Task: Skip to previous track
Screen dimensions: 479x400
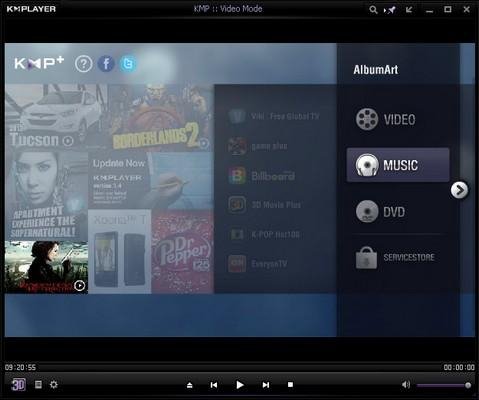Action: coord(214,385)
